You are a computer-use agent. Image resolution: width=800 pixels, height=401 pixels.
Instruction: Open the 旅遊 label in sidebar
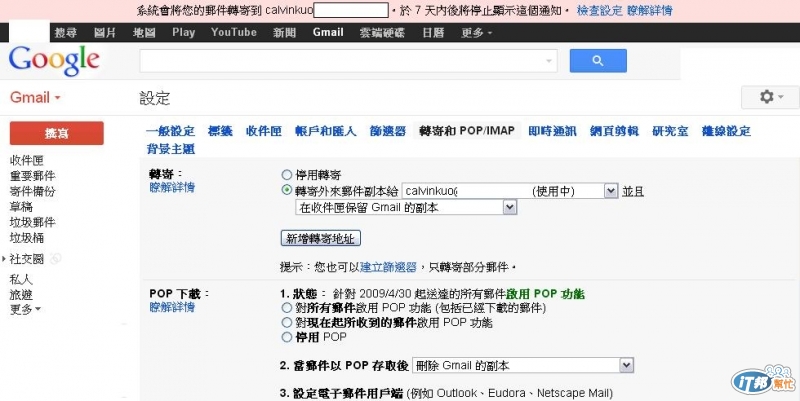[x=21, y=294]
